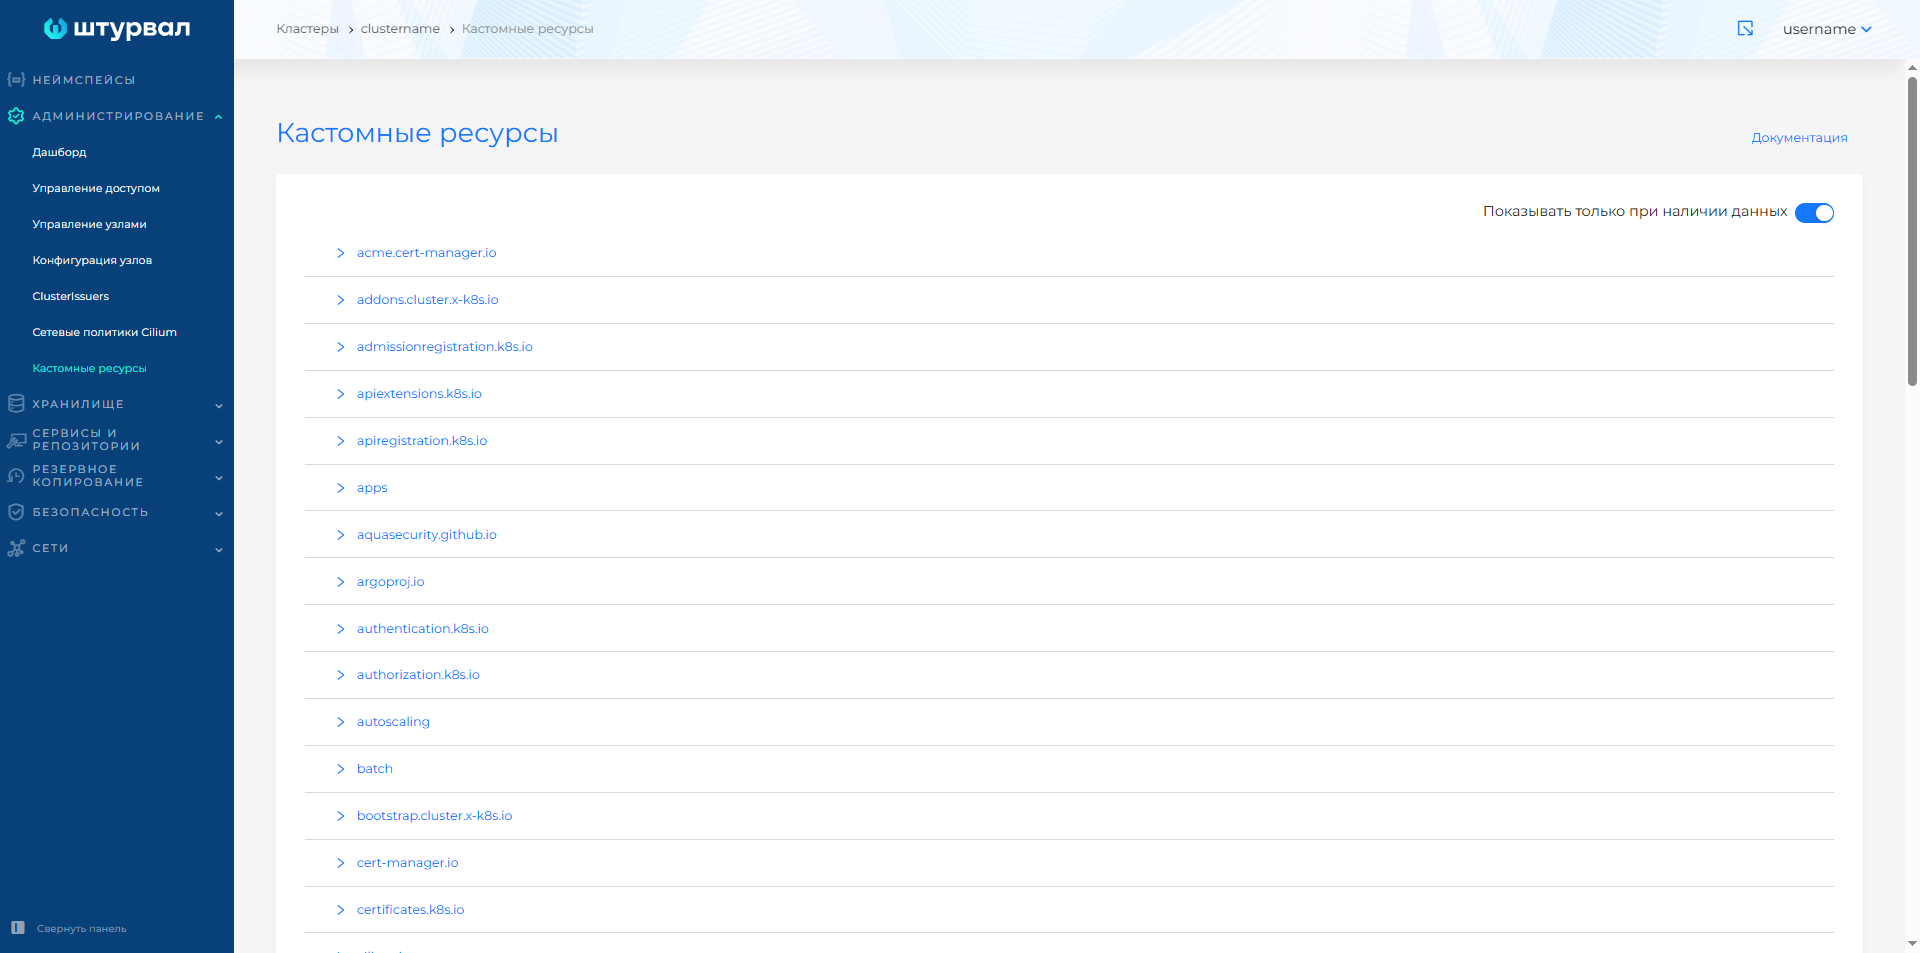Click the Администрирование gear icon

point(16,116)
